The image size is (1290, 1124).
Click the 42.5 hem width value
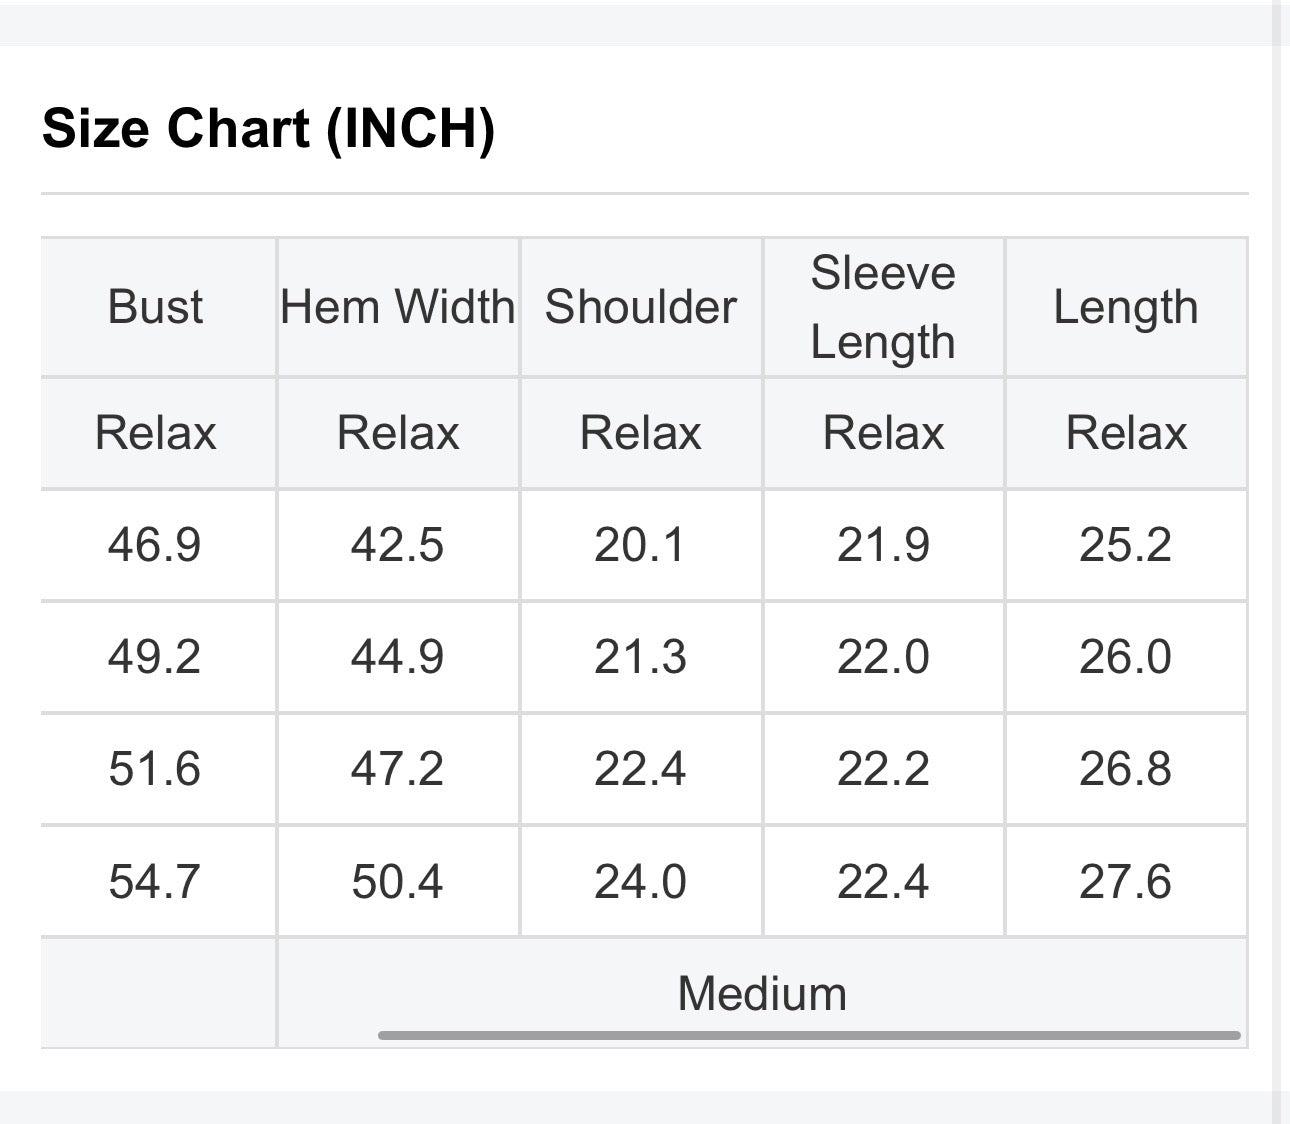pyautogui.click(x=397, y=545)
